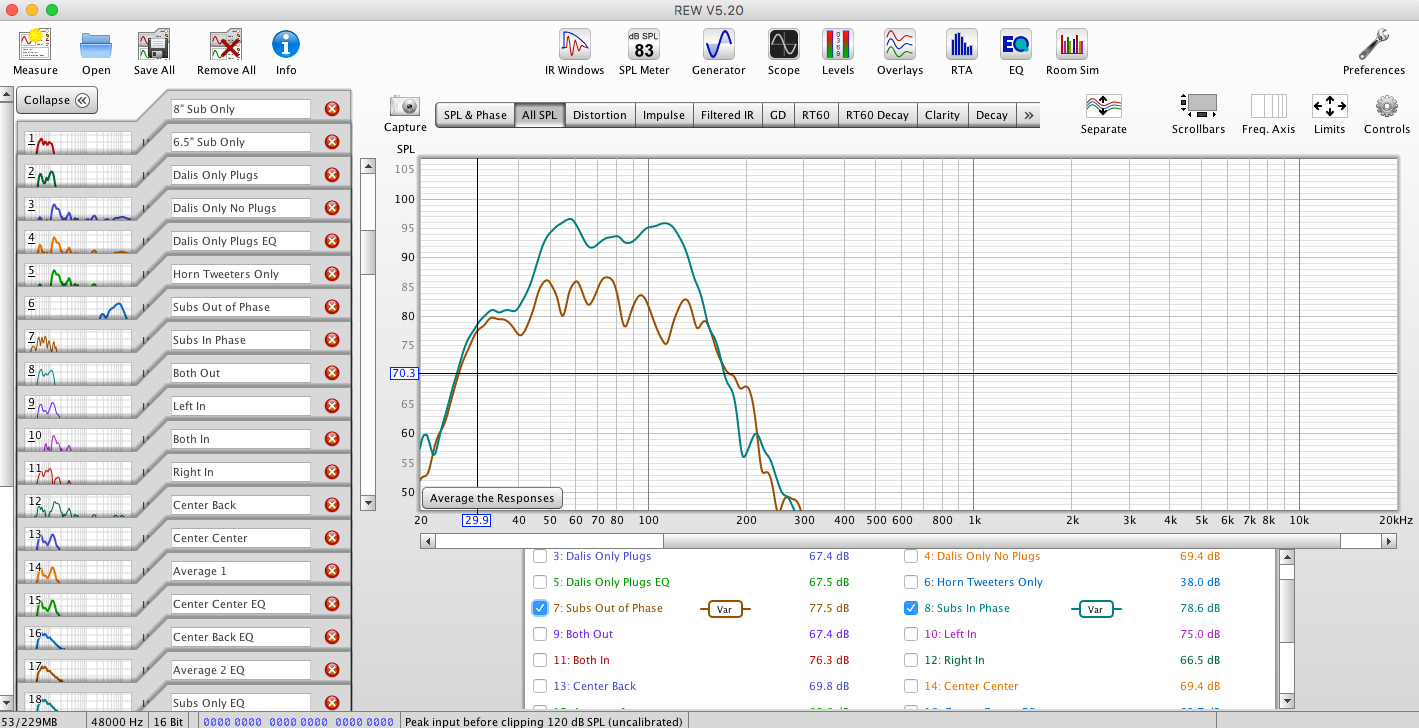
Task: Click Average the Responses button
Action: pyautogui.click(x=492, y=498)
